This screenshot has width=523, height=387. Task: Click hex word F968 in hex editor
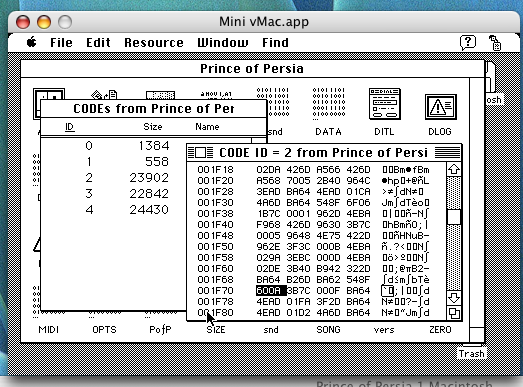click(269, 225)
